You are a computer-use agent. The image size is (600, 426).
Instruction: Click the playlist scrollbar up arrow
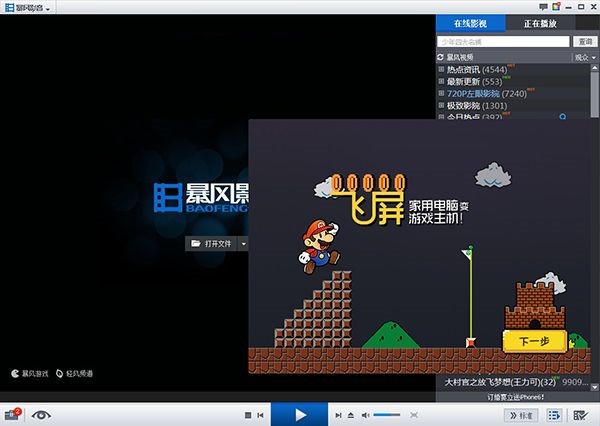(x=594, y=68)
